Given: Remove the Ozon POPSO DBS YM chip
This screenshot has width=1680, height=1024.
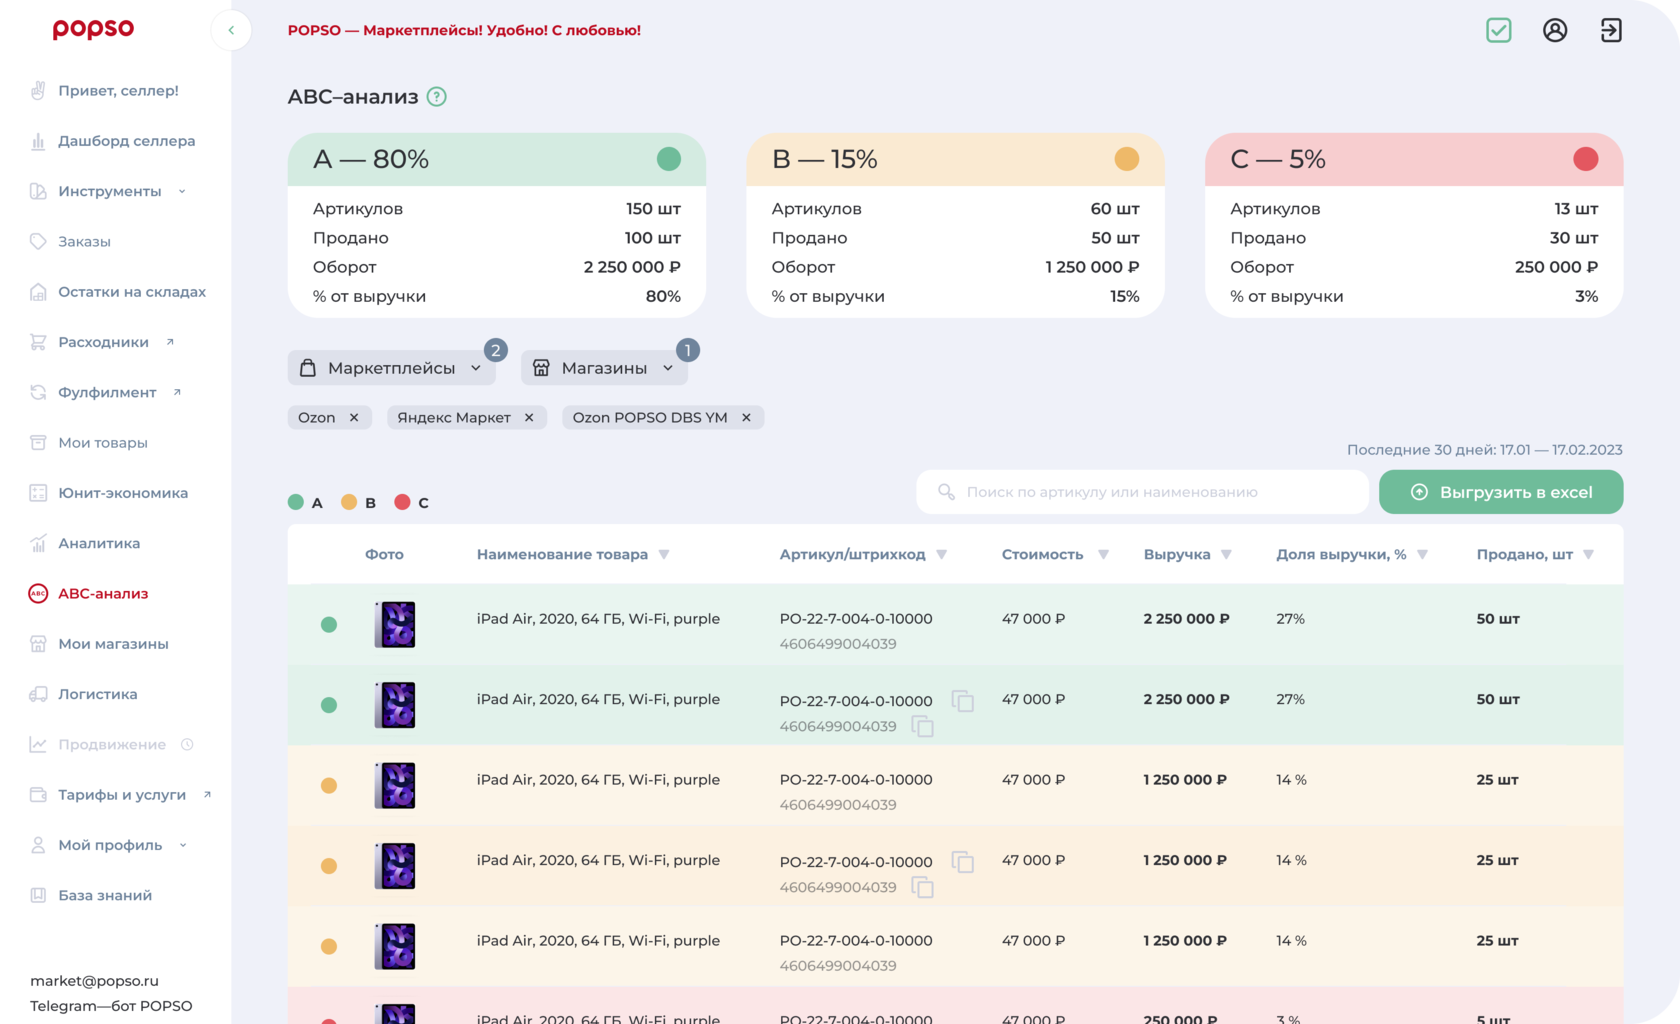Looking at the screenshot, I should [746, 418].
